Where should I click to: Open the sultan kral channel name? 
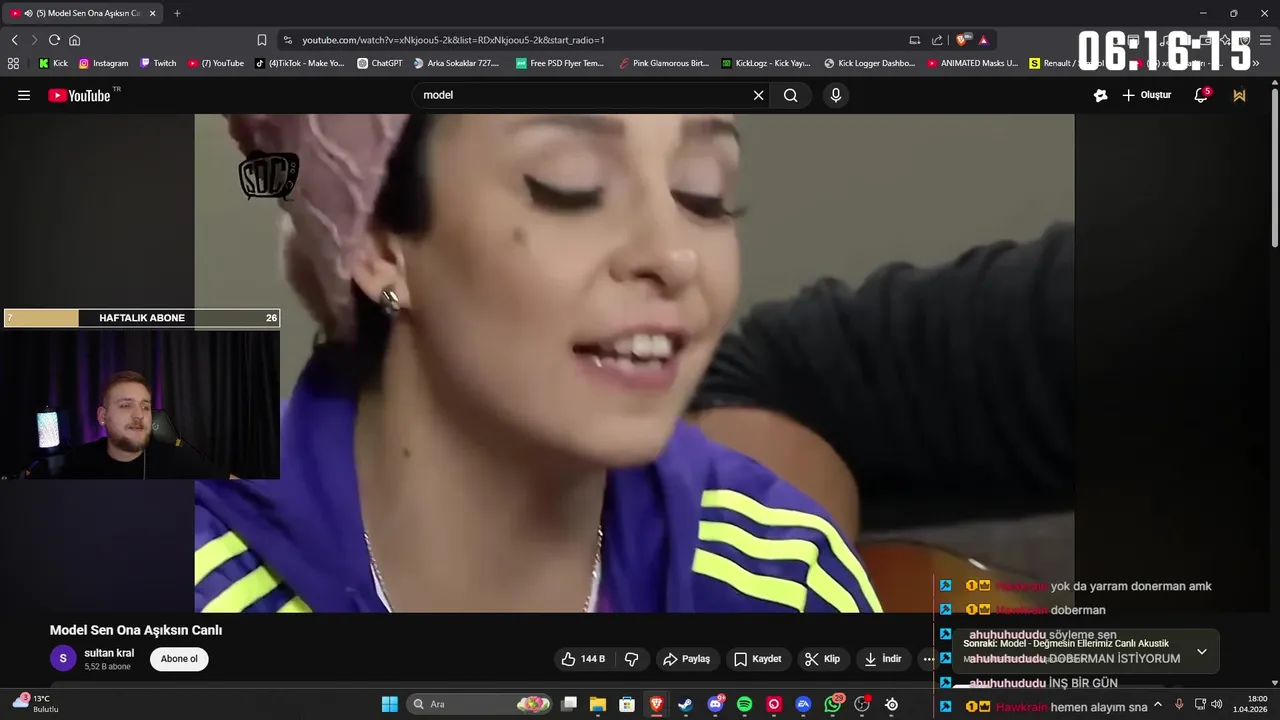tap(109, 653)
